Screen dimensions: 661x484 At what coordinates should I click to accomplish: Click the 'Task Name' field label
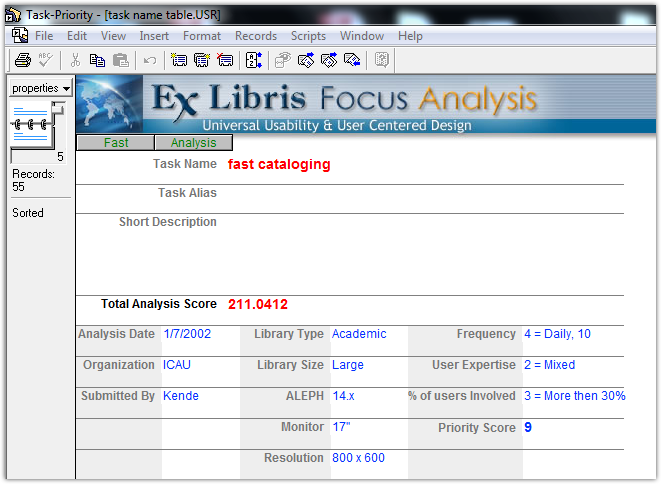click(185, 164)
